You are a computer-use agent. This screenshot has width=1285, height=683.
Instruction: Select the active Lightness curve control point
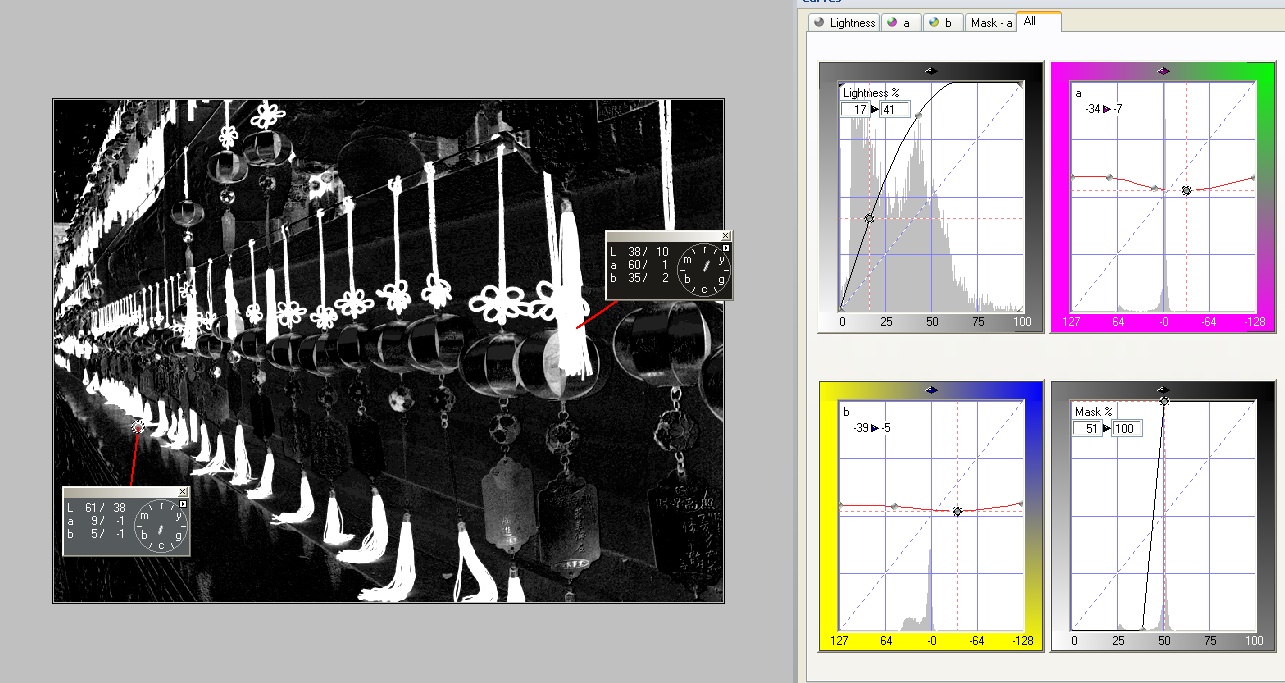(869, 218)
